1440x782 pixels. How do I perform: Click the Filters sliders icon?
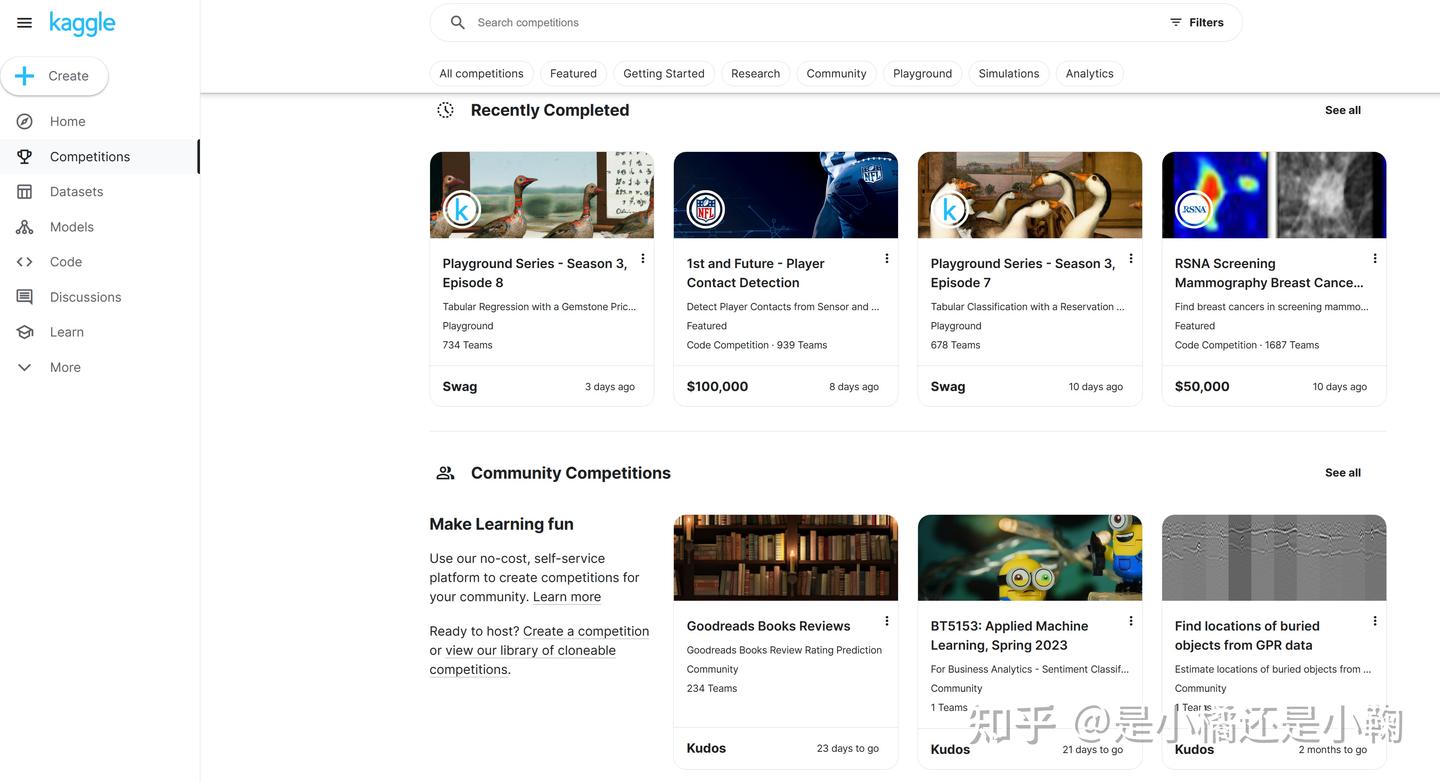click(1176, 22)
